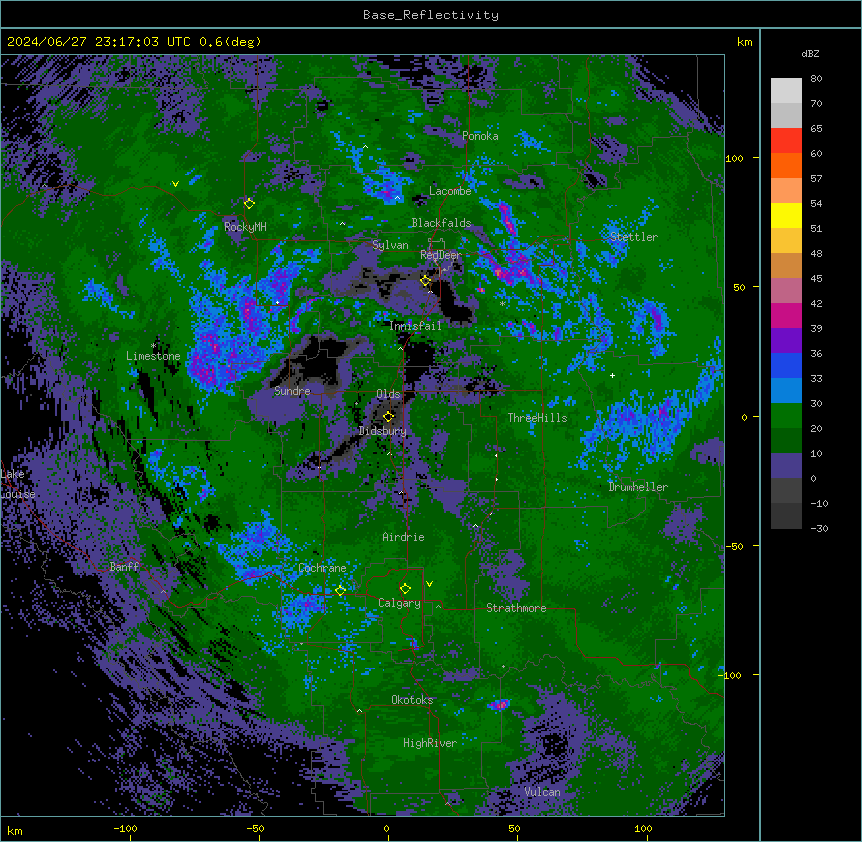Click the -100 tick on the bottom axis

[x=125, y=828]
